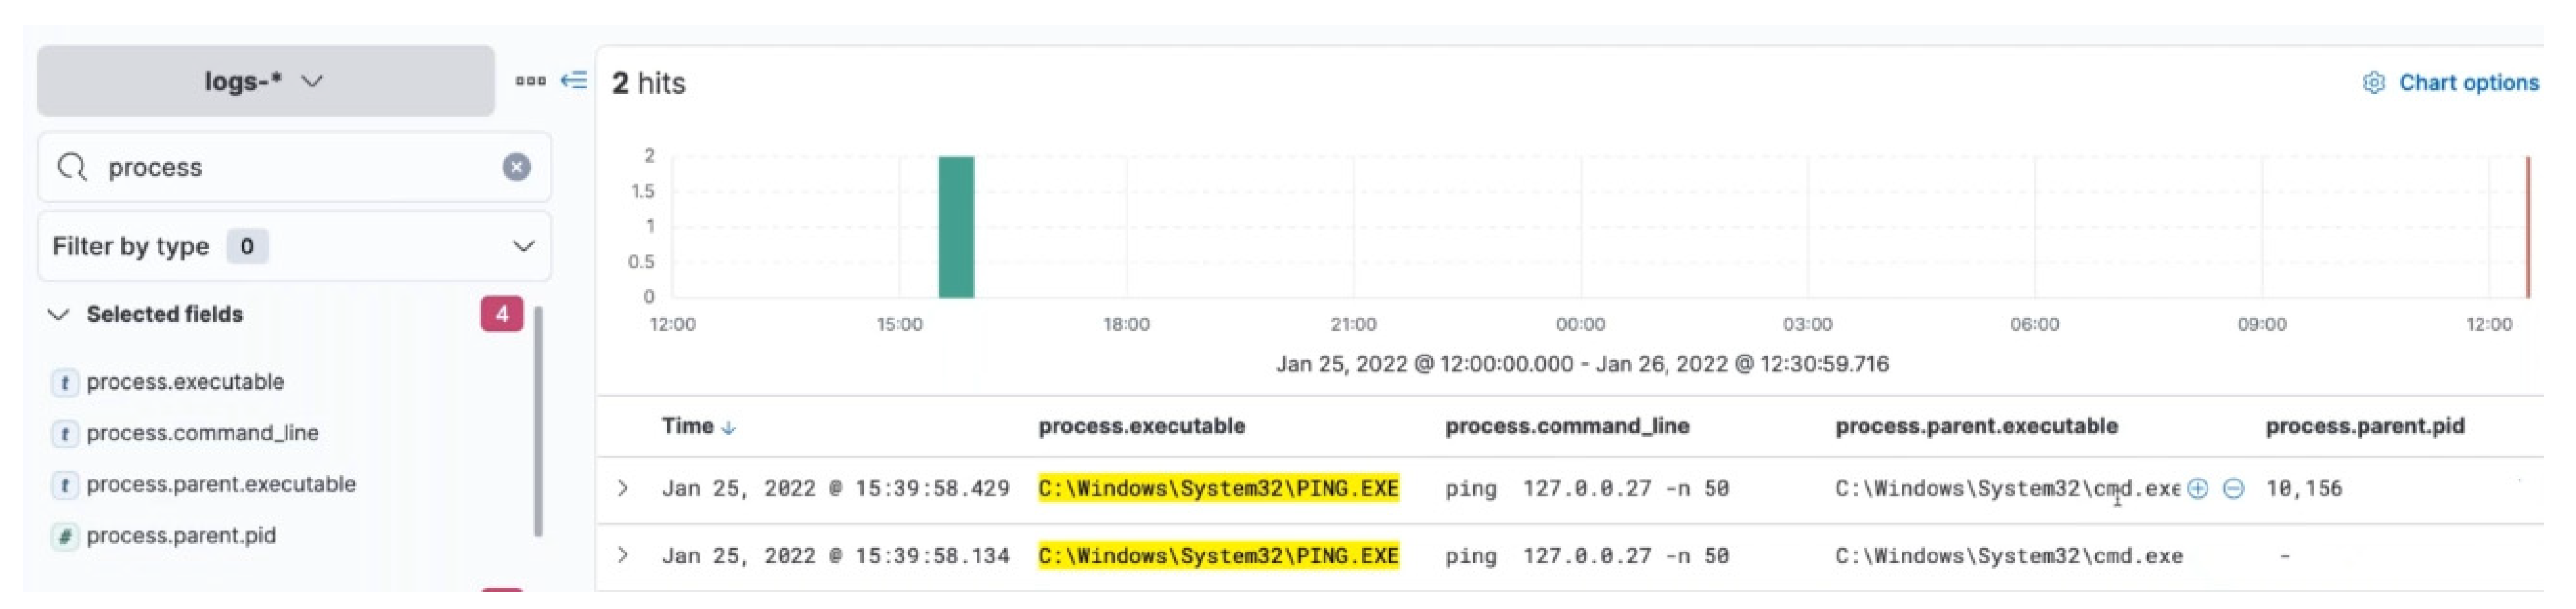Viewport: 2576px width, 609px height.
Task: Sort by the Time column header
Action: (687, 426)
